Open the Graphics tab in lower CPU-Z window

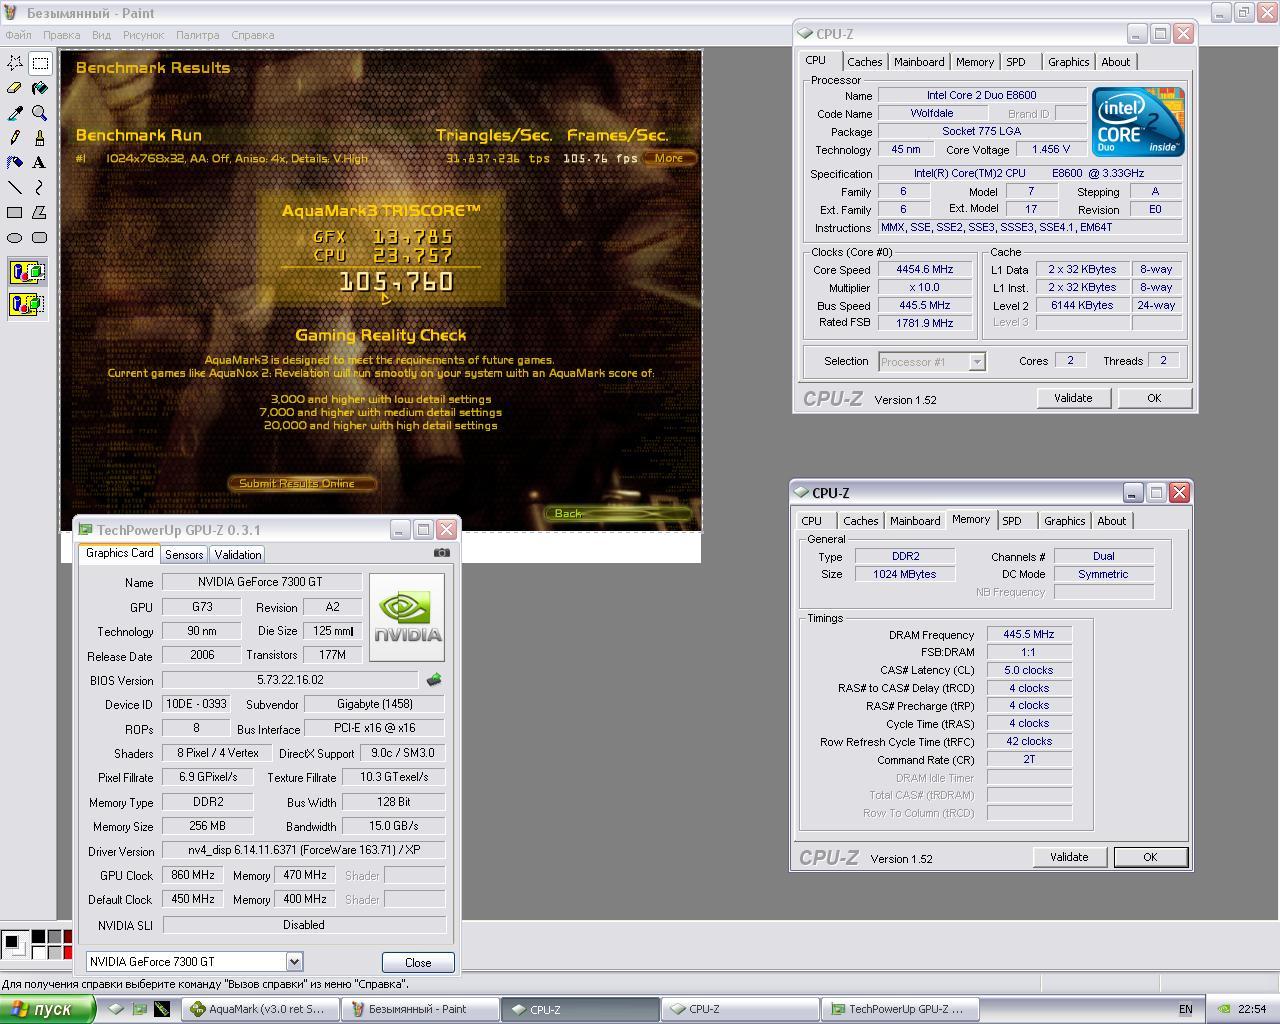pyautogui.click(x=1064, y=521)
